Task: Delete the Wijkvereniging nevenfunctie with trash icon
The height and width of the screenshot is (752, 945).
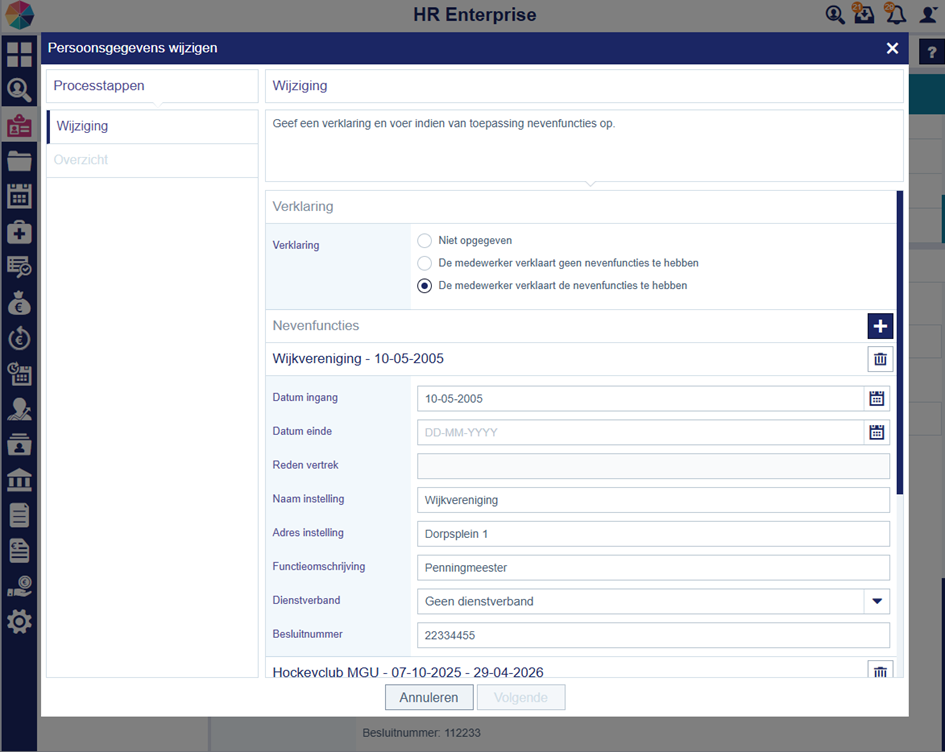Action: (880, 359)
